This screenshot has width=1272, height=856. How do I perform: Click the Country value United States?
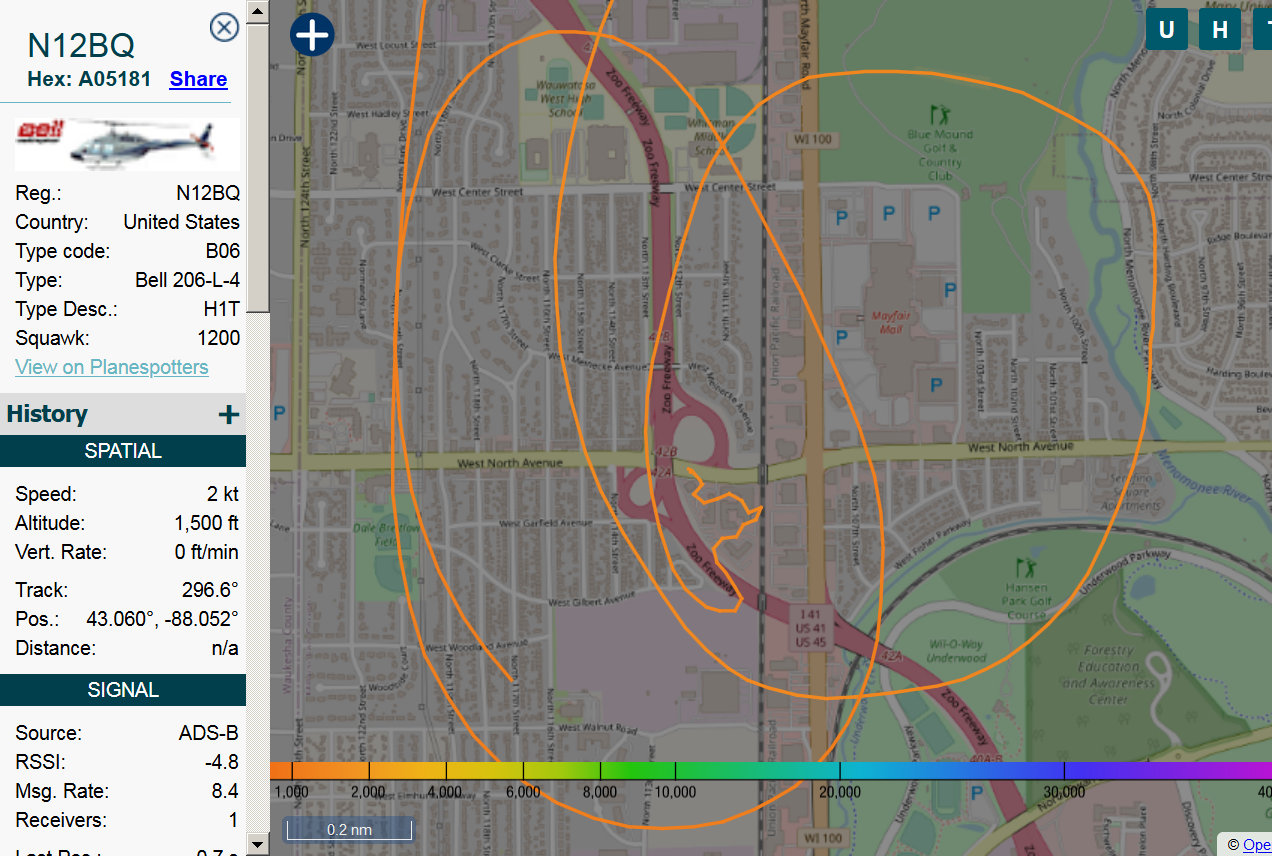(x=181, y=222)
